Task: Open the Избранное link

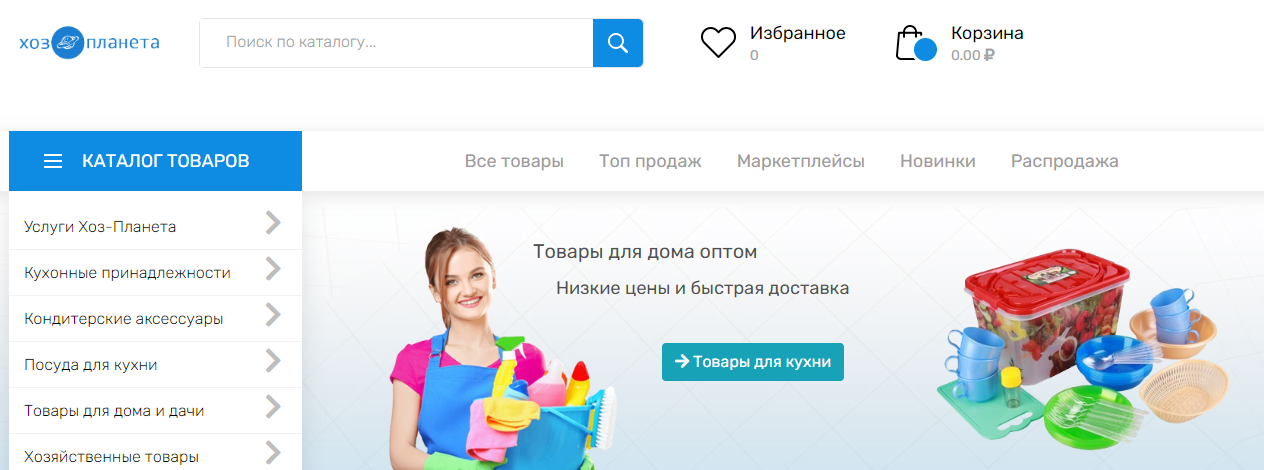Action: 798,33
